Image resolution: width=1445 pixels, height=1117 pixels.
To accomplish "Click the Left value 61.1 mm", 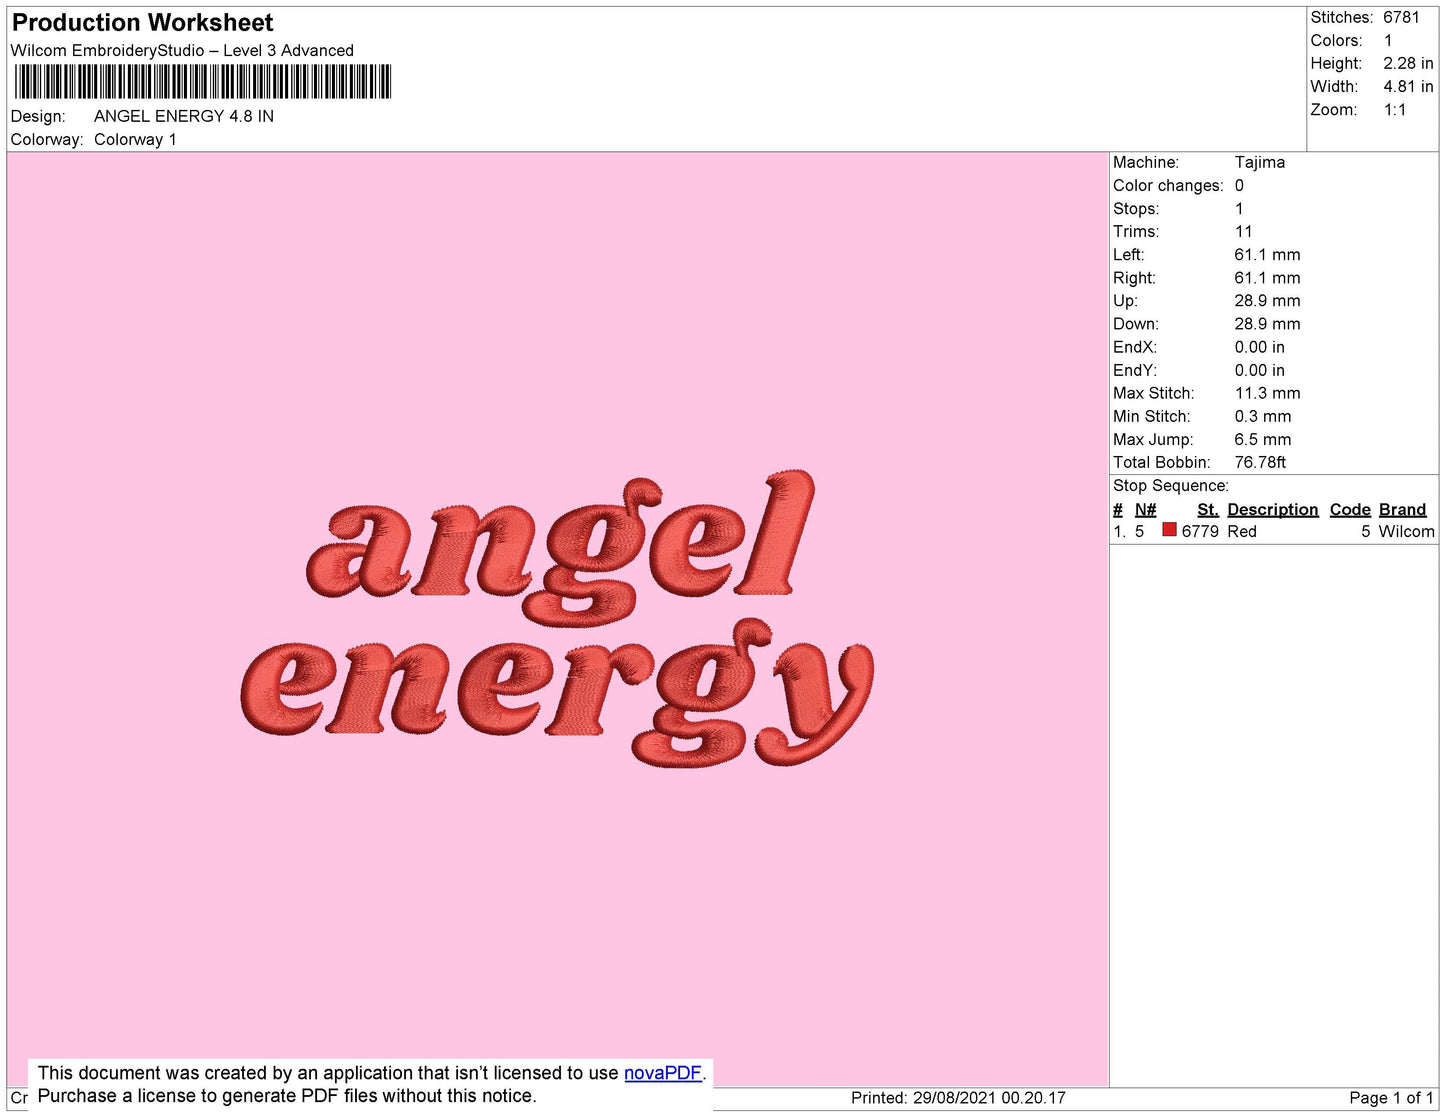I will coord(1267,254).
